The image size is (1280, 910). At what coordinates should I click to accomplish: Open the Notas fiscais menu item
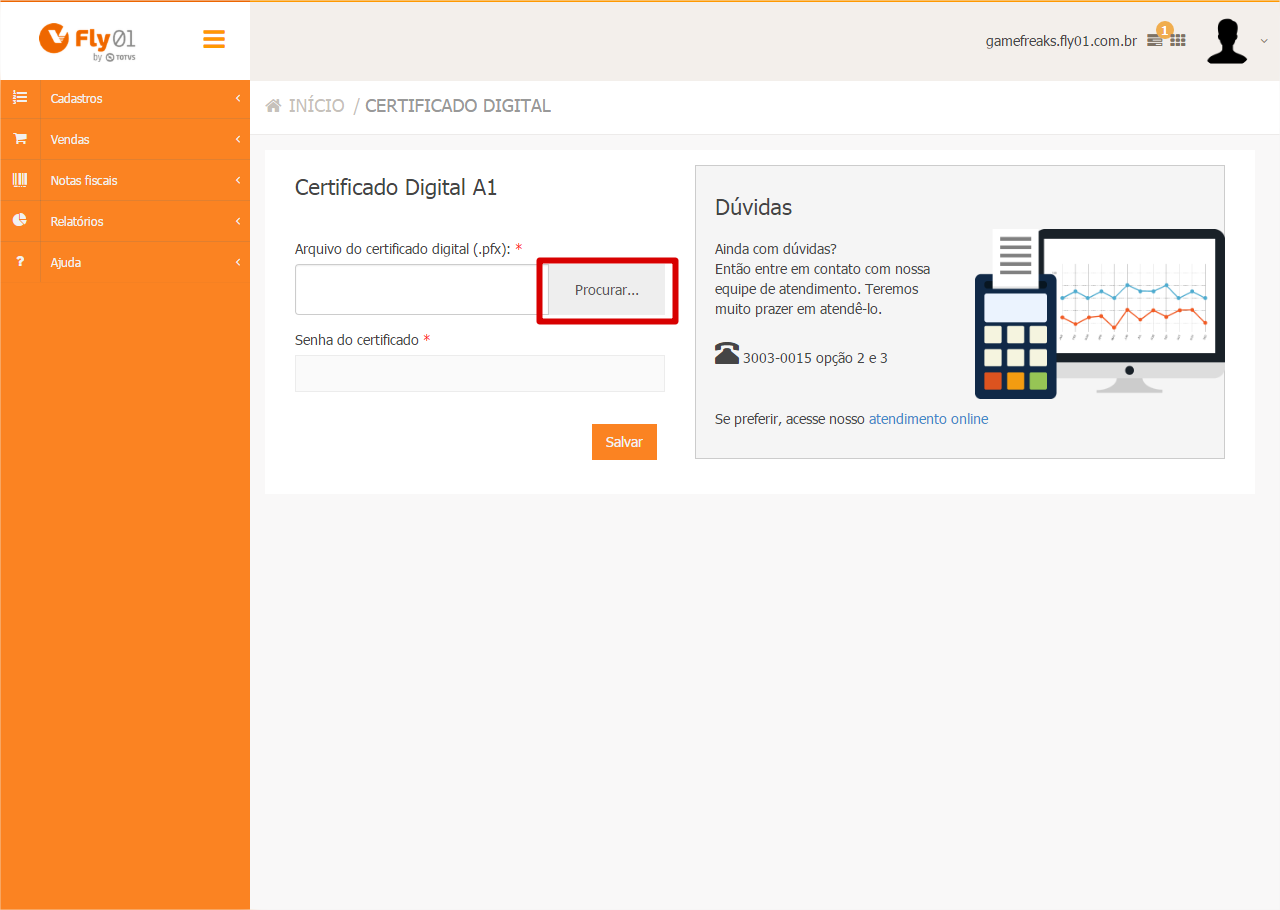click(125, 180)
